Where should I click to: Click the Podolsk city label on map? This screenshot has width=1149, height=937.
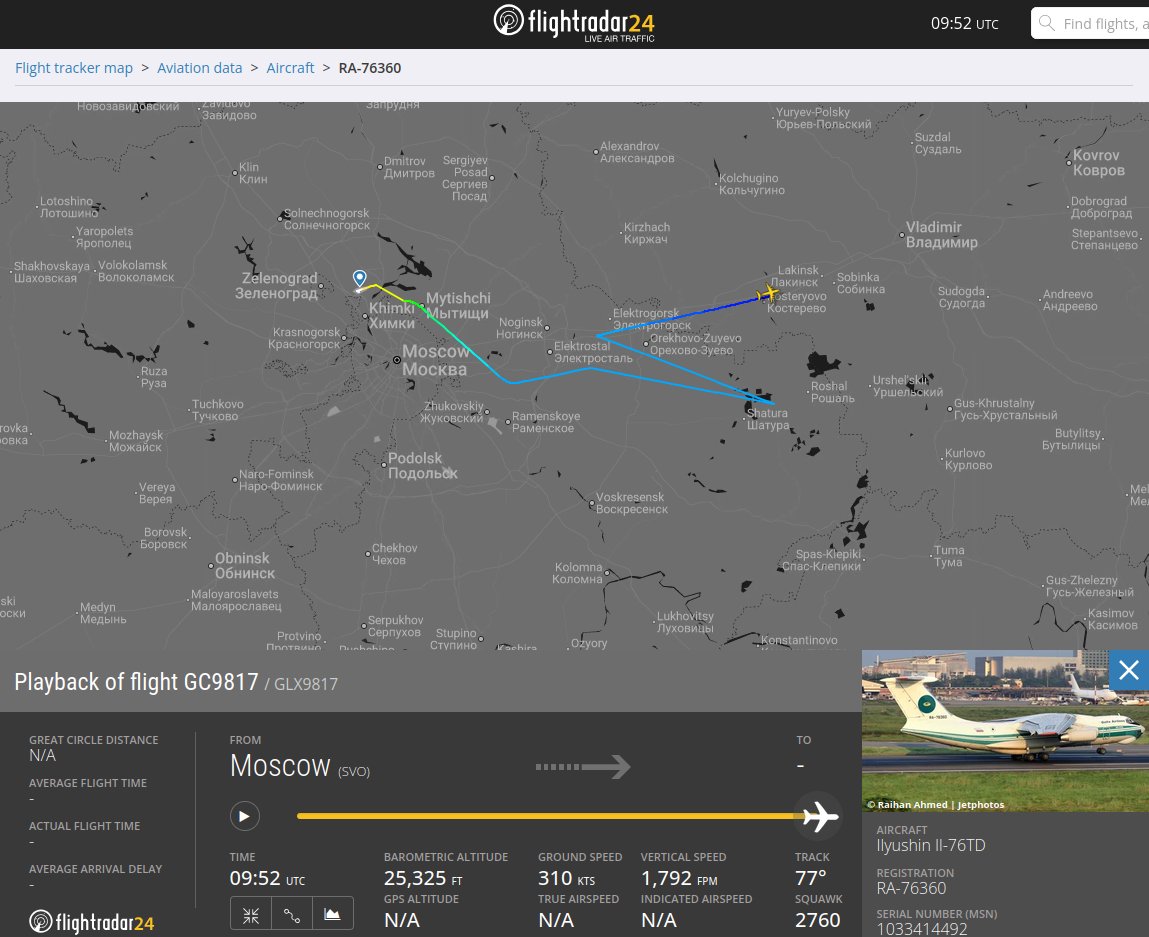pos(422,465)
